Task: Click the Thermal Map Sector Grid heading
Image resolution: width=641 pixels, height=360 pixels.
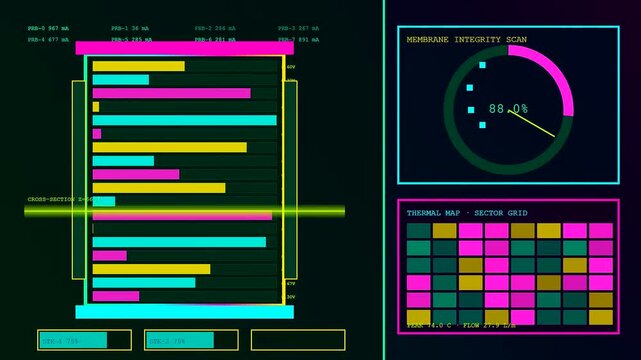Action: 467,213
